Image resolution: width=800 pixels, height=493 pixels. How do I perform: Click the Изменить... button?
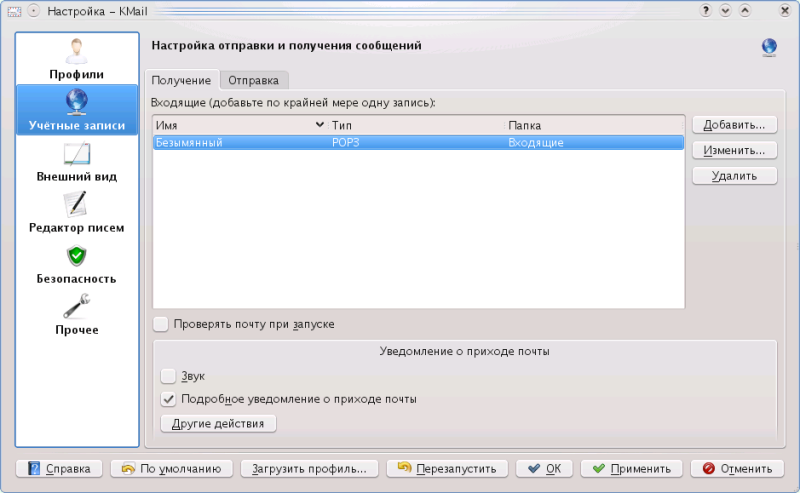point(734,151)
